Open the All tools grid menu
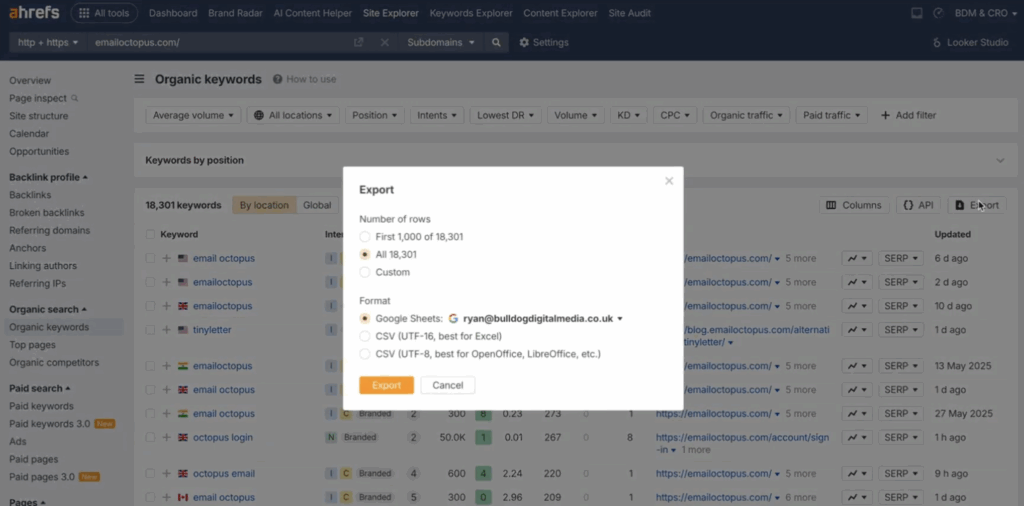 tap(104, 13)
